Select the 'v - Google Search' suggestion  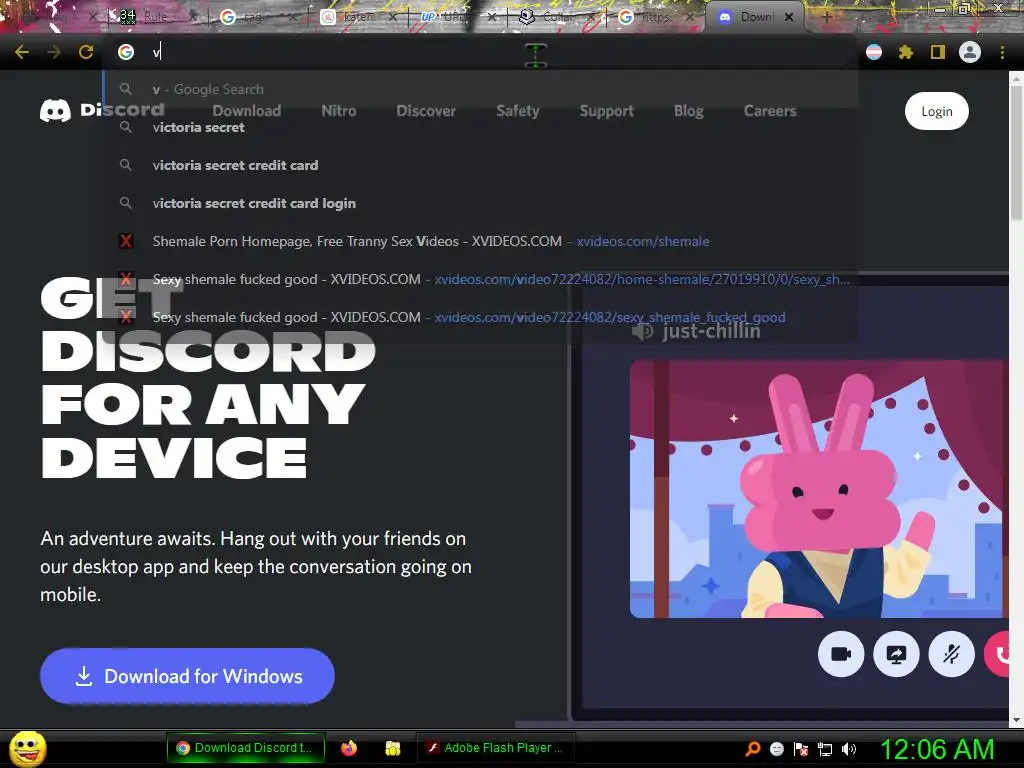coord(481,89)
